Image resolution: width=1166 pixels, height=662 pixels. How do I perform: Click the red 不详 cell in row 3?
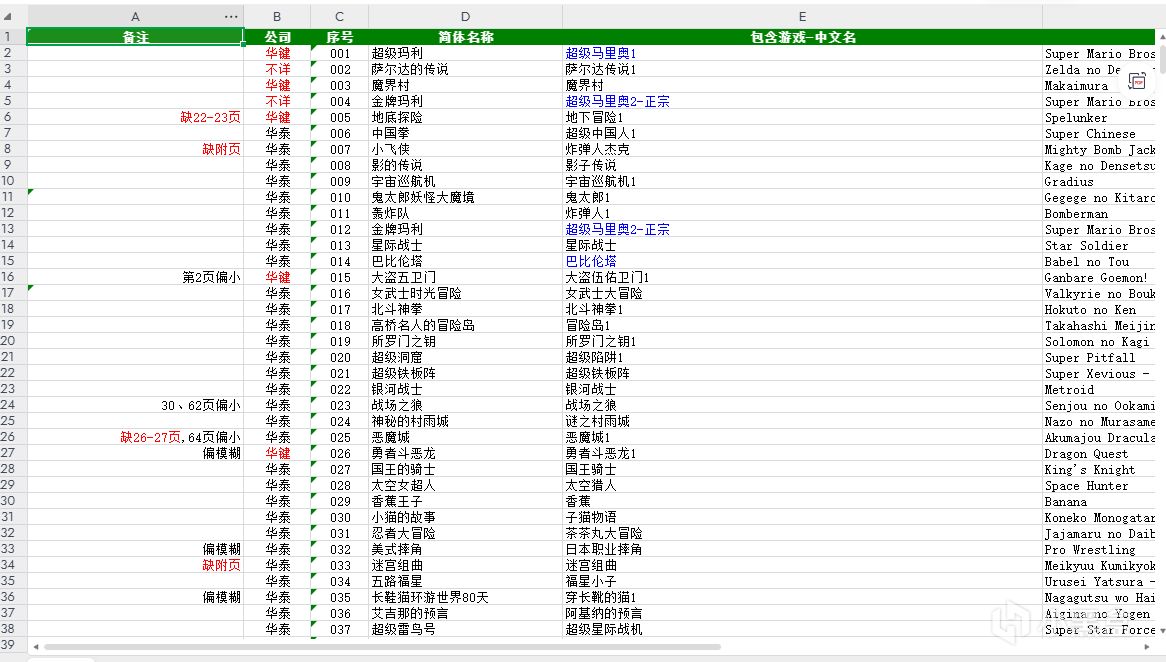coord(278,69)
